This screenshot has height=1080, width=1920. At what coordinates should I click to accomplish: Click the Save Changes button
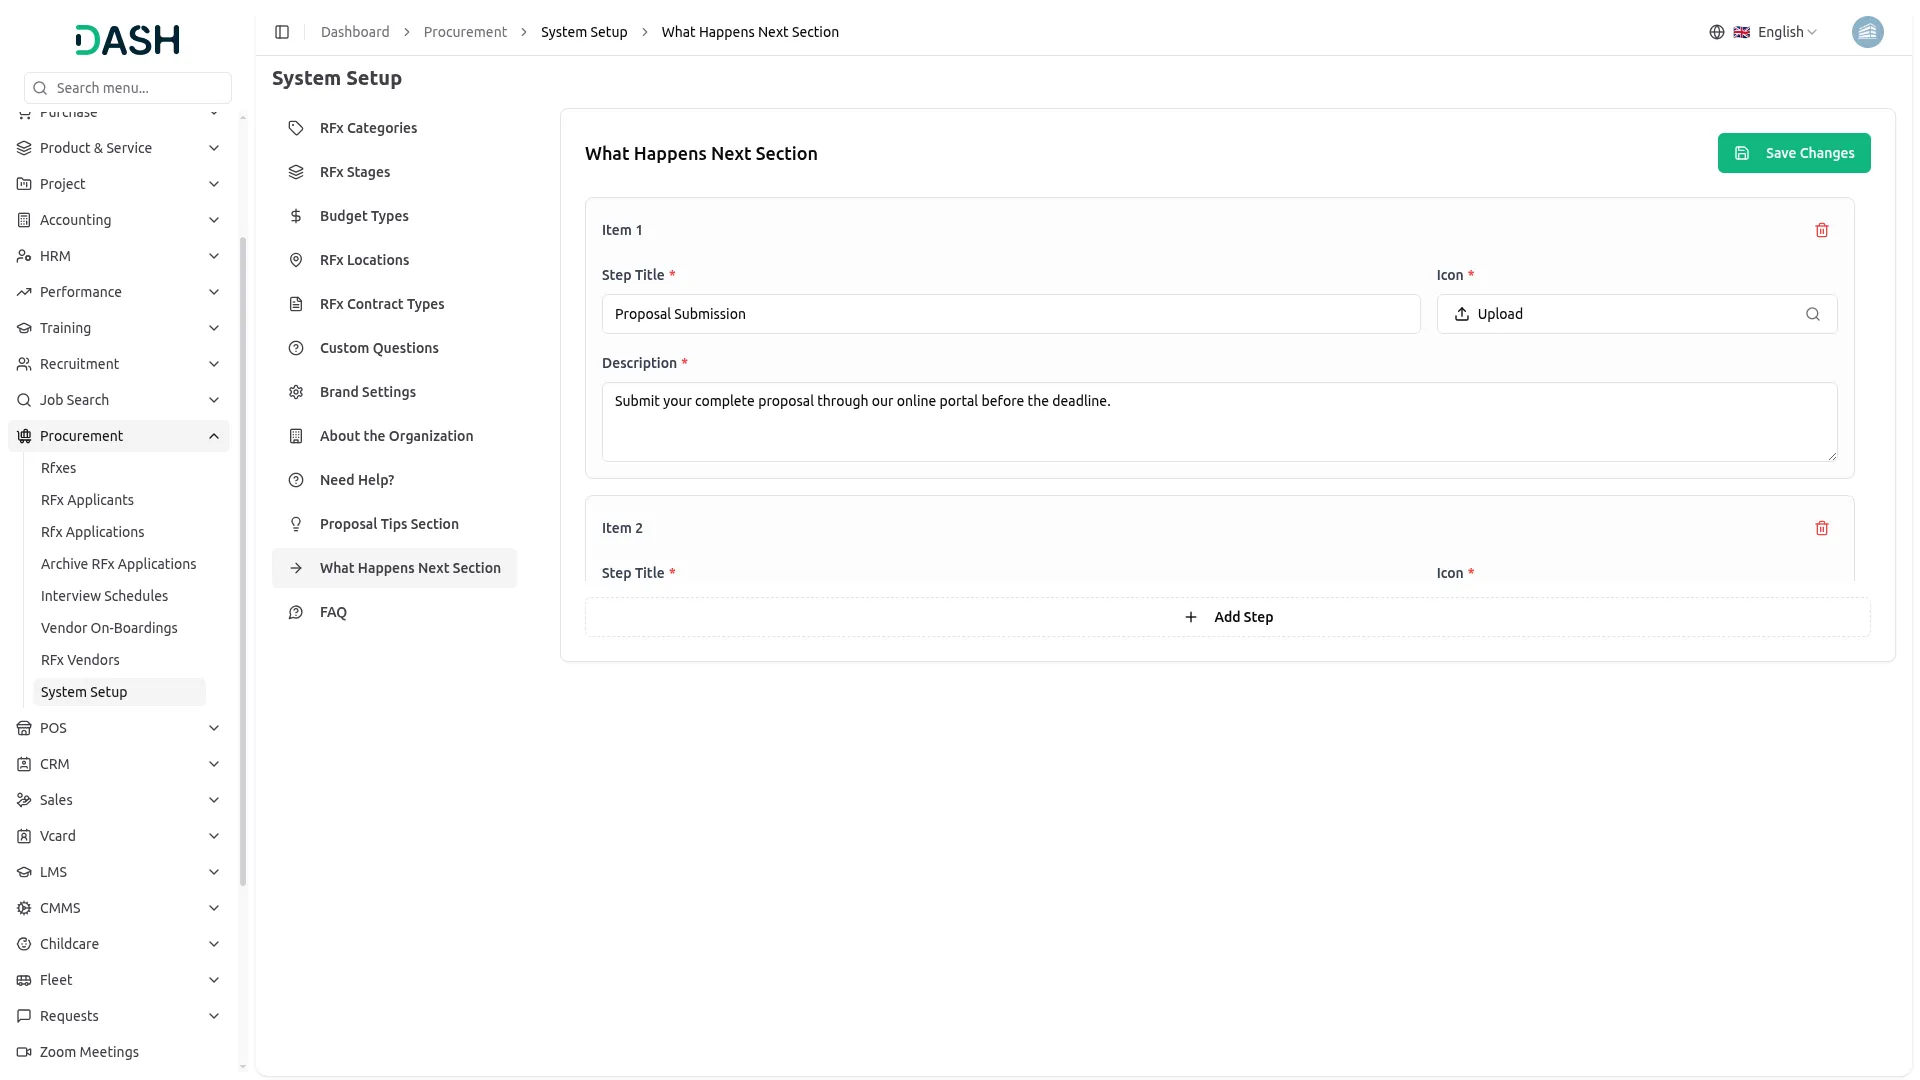point(1793,153)
